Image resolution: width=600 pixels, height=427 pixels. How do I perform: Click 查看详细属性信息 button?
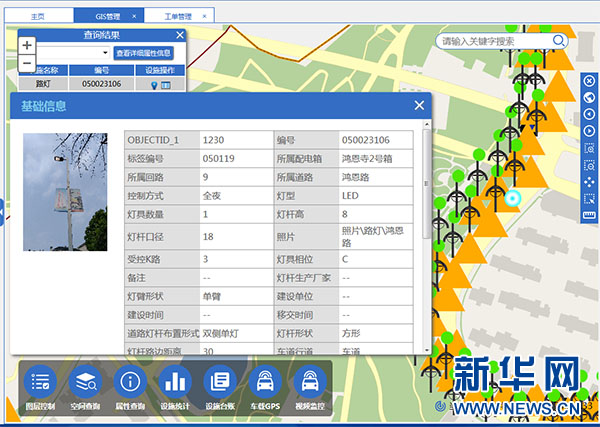[x=143, y=53]
